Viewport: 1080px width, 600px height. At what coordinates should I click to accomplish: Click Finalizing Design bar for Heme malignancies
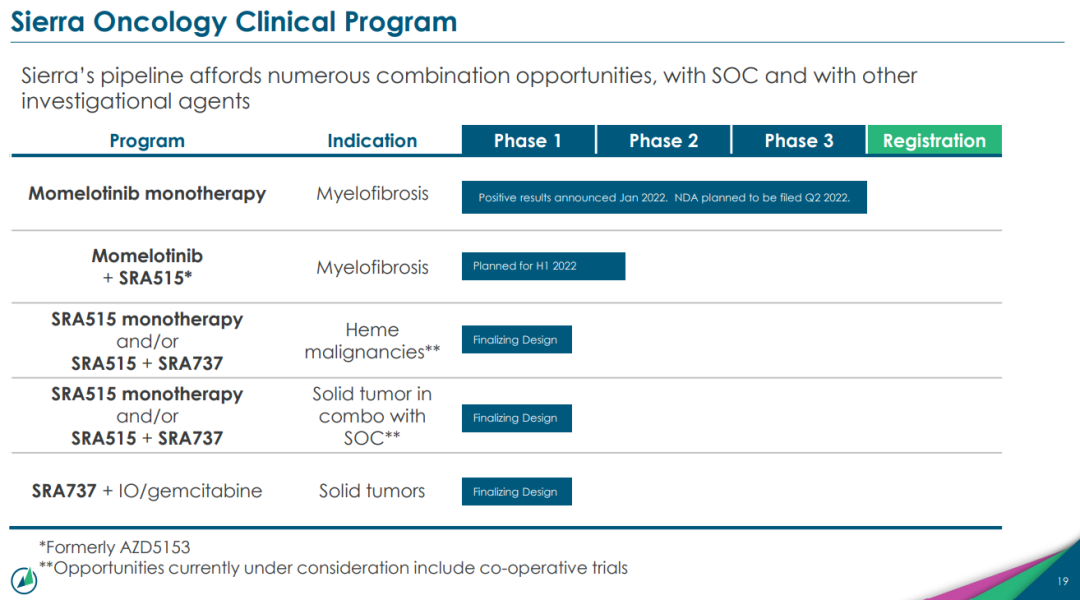[516, 340]
